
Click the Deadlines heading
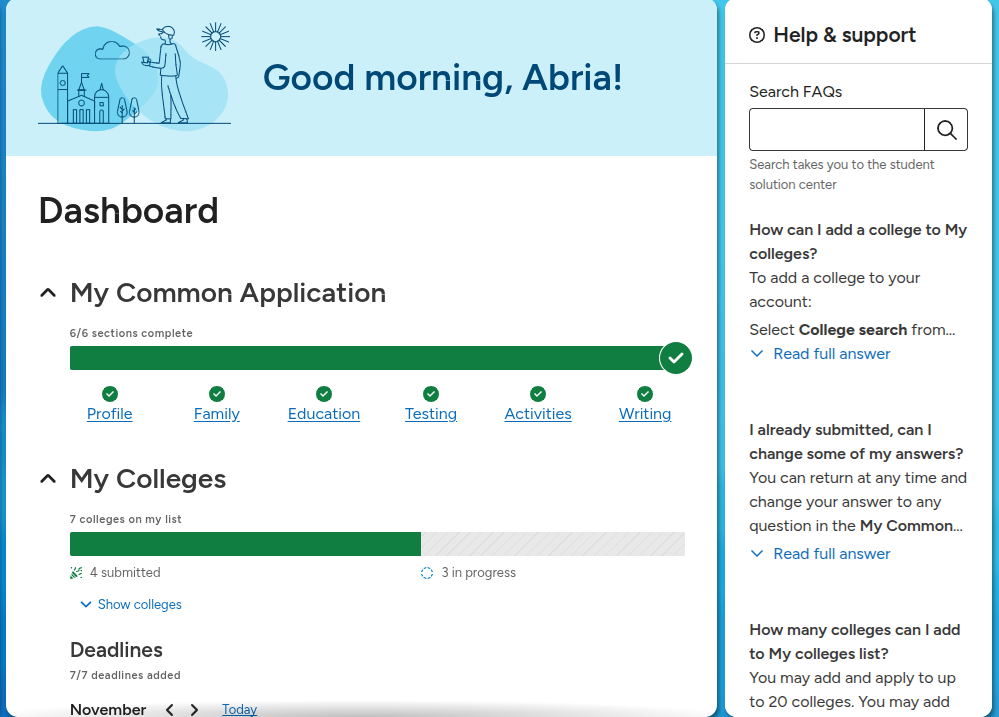point(116,650)
